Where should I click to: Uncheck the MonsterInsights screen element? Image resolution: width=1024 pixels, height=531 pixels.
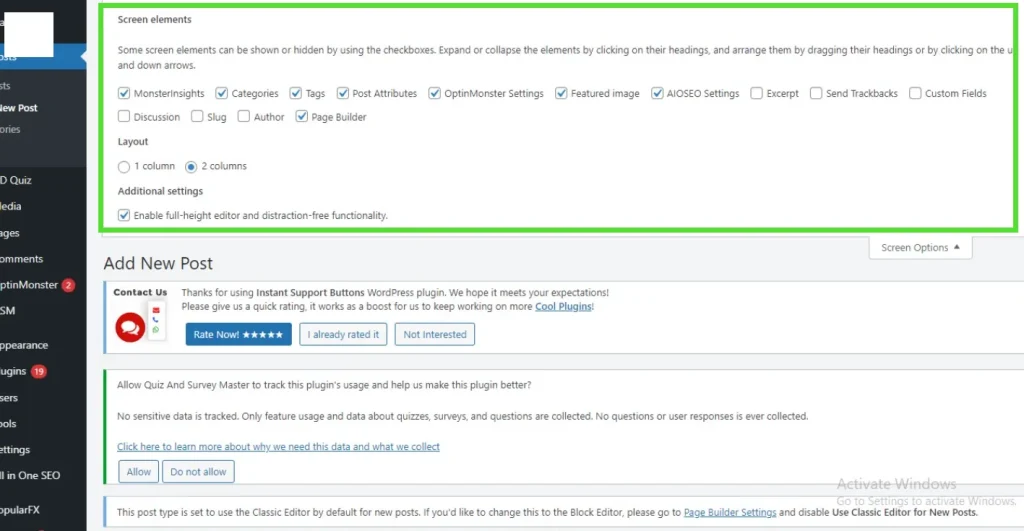(124, 93)
